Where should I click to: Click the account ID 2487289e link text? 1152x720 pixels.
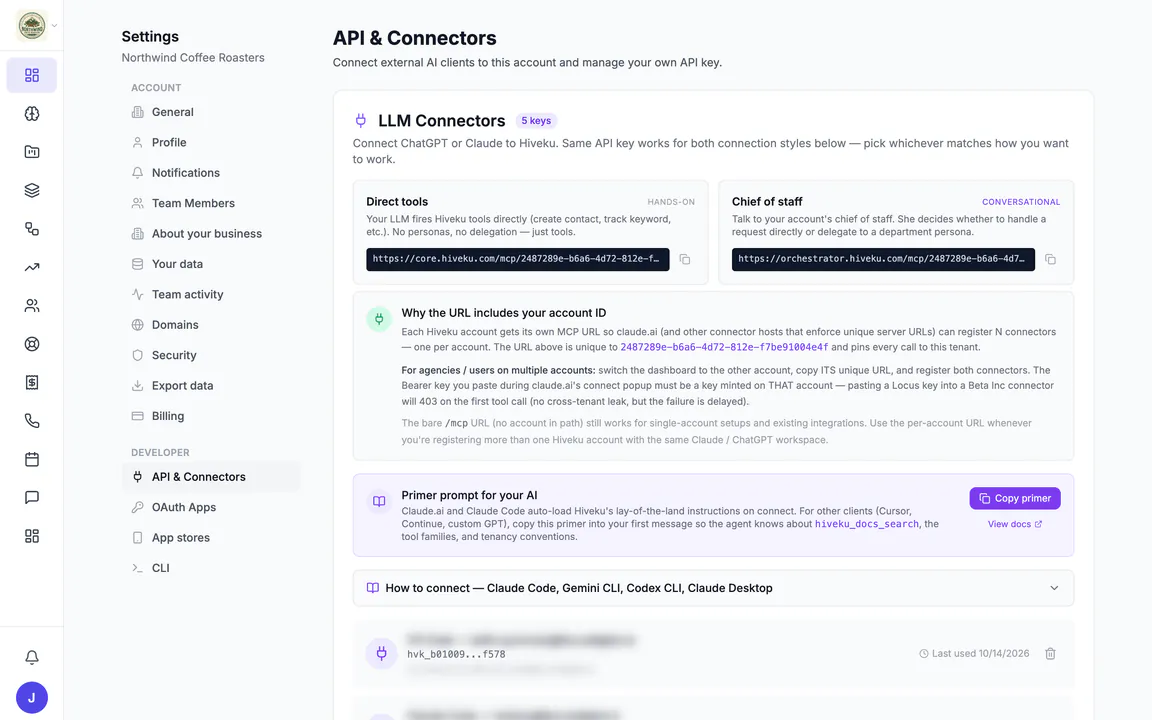point(724,347)
